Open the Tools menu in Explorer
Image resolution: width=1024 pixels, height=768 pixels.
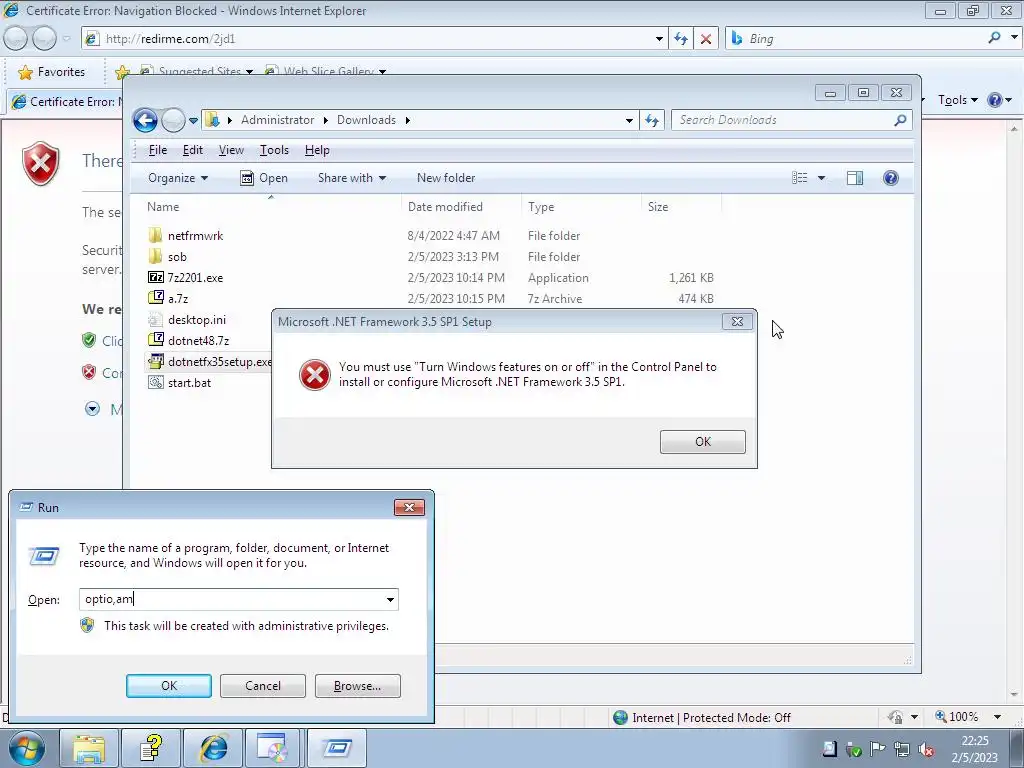274,150
